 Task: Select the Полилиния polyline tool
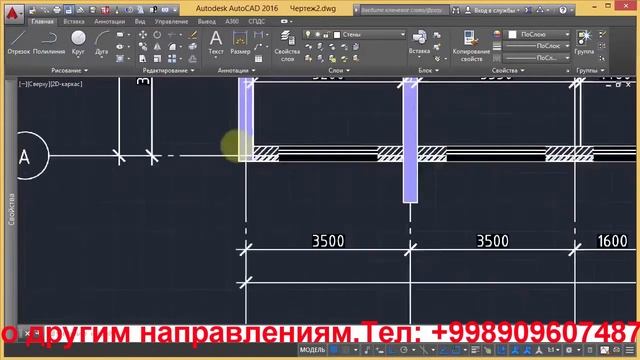pyautogui.click(x=49, y=43)
